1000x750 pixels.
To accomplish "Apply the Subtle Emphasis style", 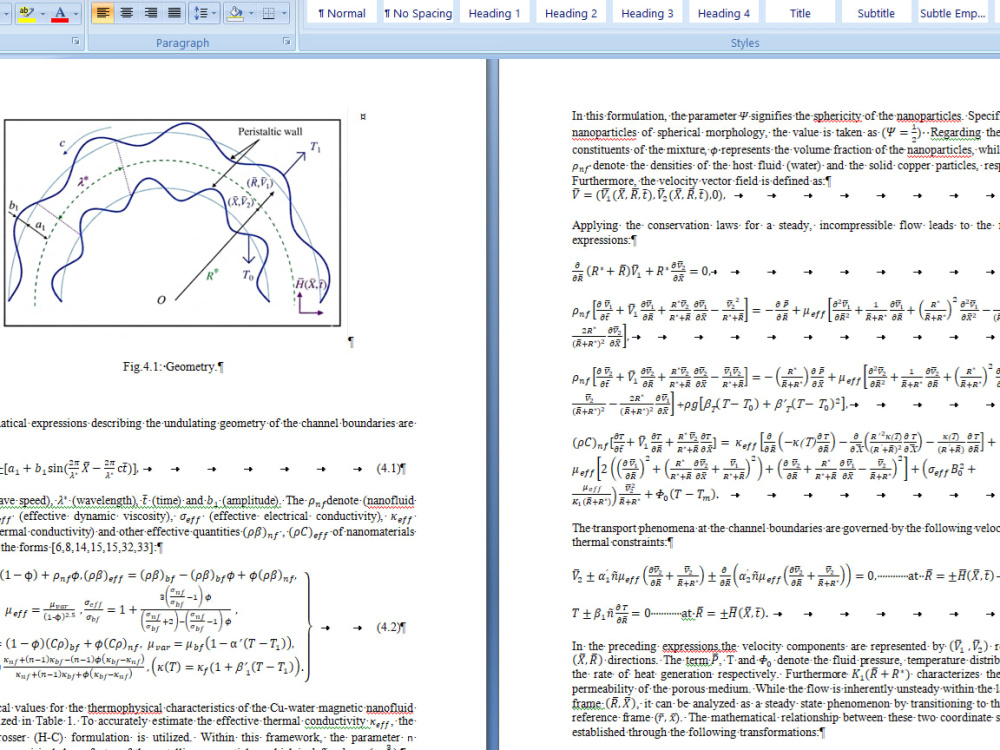I will click(x=952, y=13).
